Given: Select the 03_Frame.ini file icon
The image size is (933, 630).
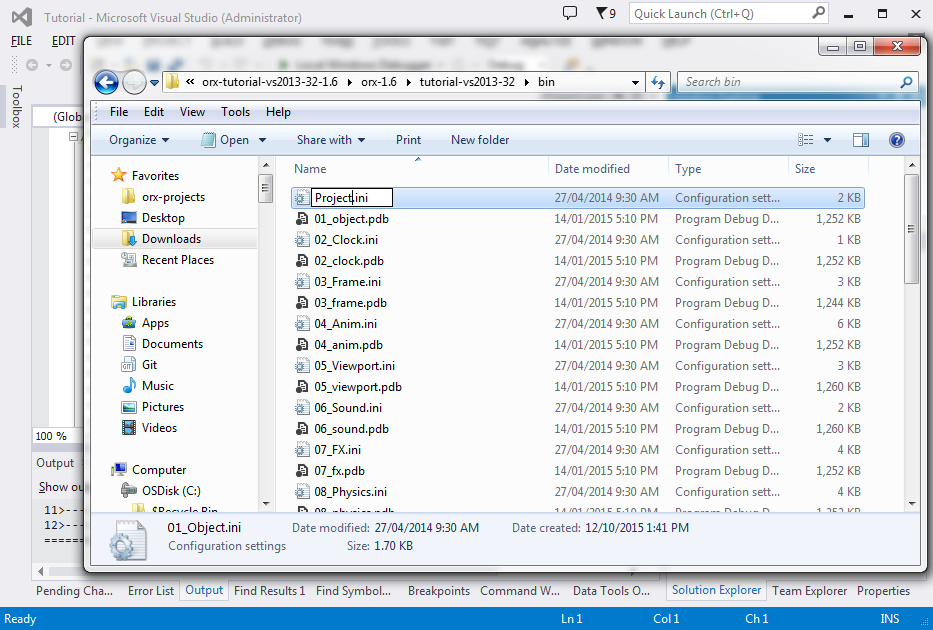Looking at the screenshot, I should [x=302, y=282].
